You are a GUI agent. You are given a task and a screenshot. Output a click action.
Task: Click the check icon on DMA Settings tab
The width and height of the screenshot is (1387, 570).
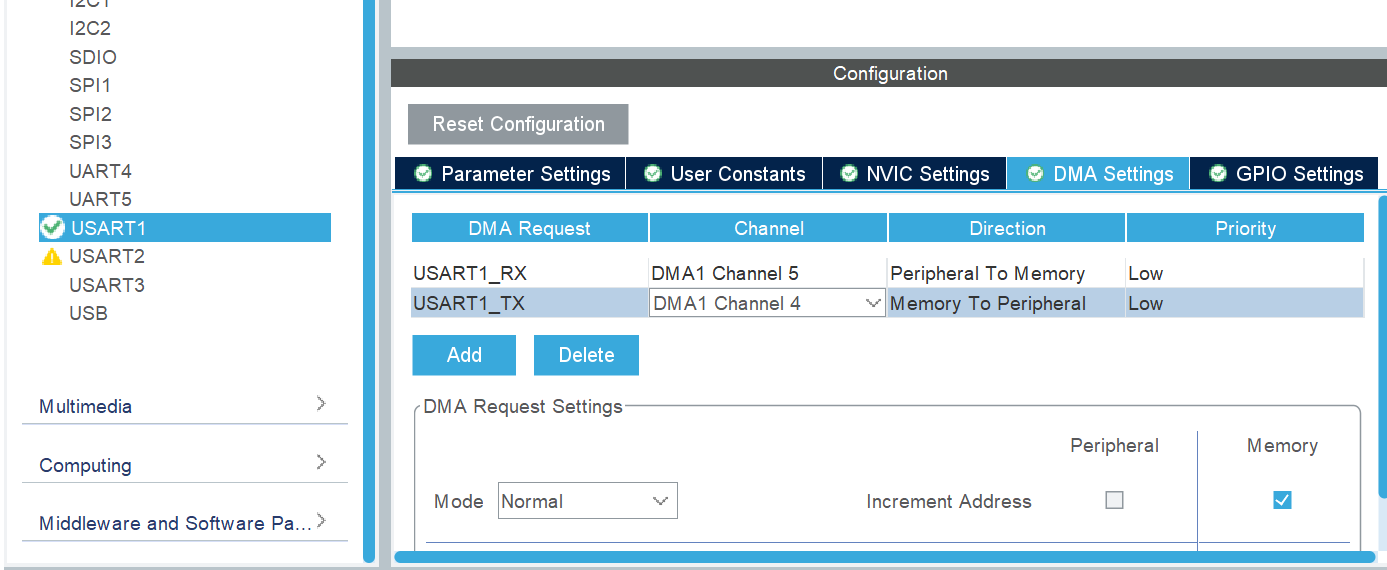[x=1036, y=174]
